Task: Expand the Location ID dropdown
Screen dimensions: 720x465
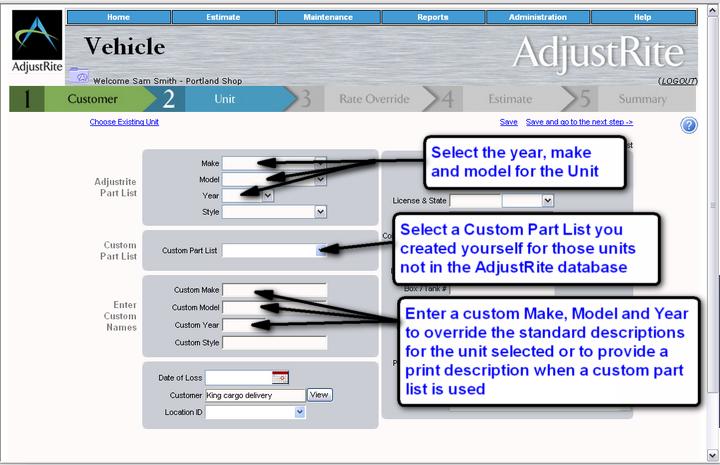Action: point(299,412)
